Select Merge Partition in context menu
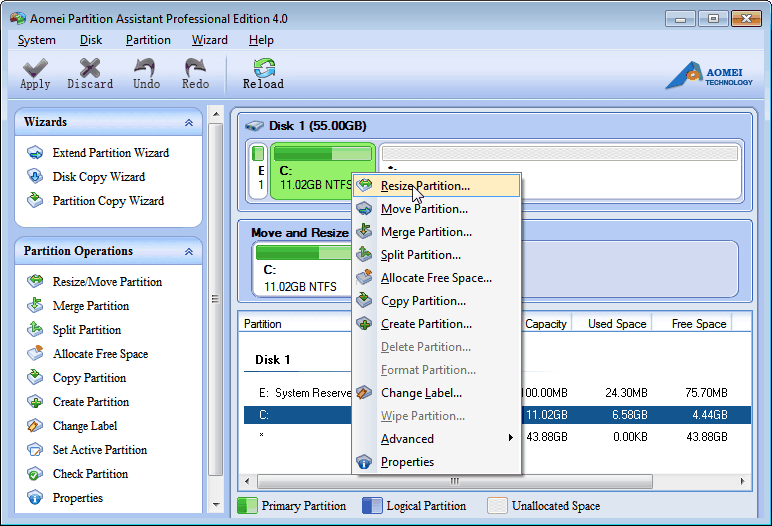The image size is (772, 526). 426,232
